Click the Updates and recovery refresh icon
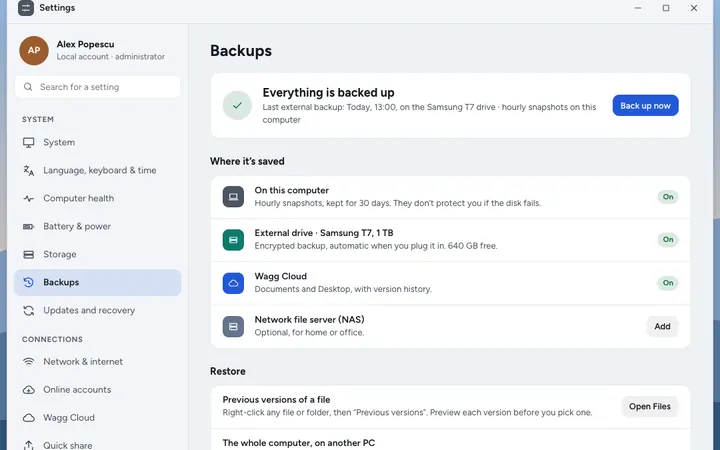Image resolution: width=720 pixels, height=450 pixels. tap(28, 310)
